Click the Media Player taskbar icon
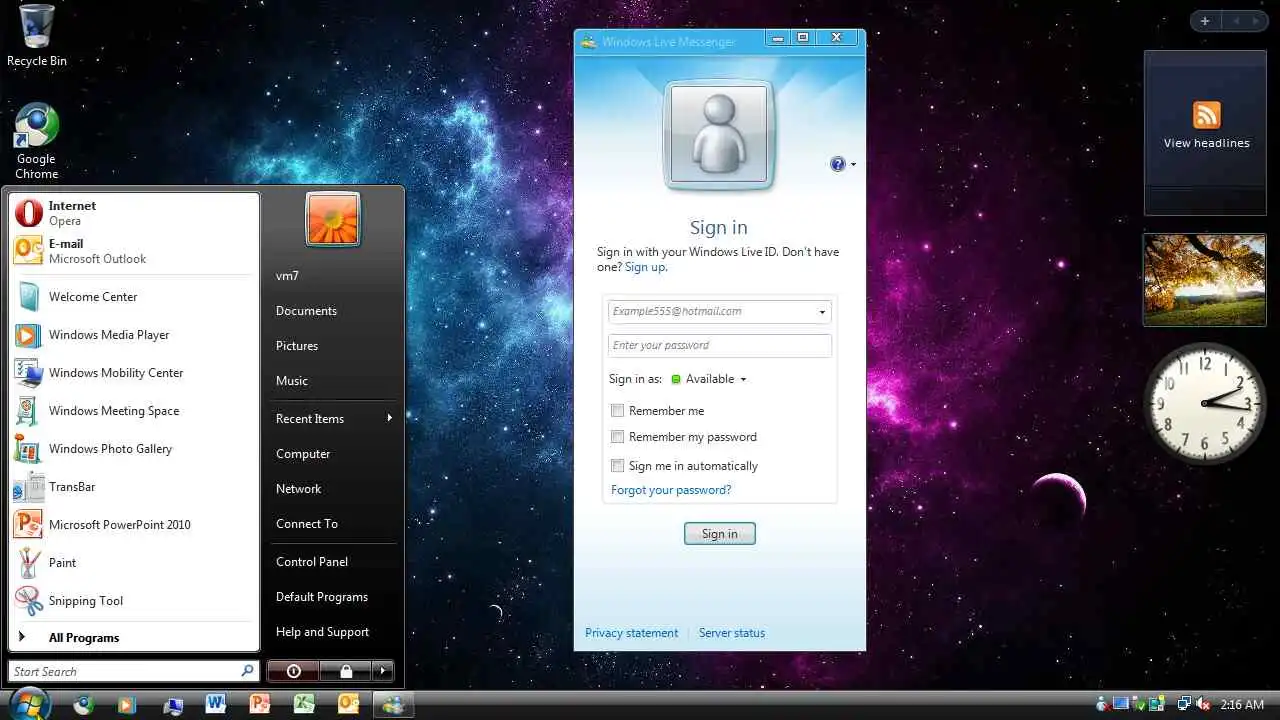Viewport: 1280px width, 720px height. click(126, 704)
